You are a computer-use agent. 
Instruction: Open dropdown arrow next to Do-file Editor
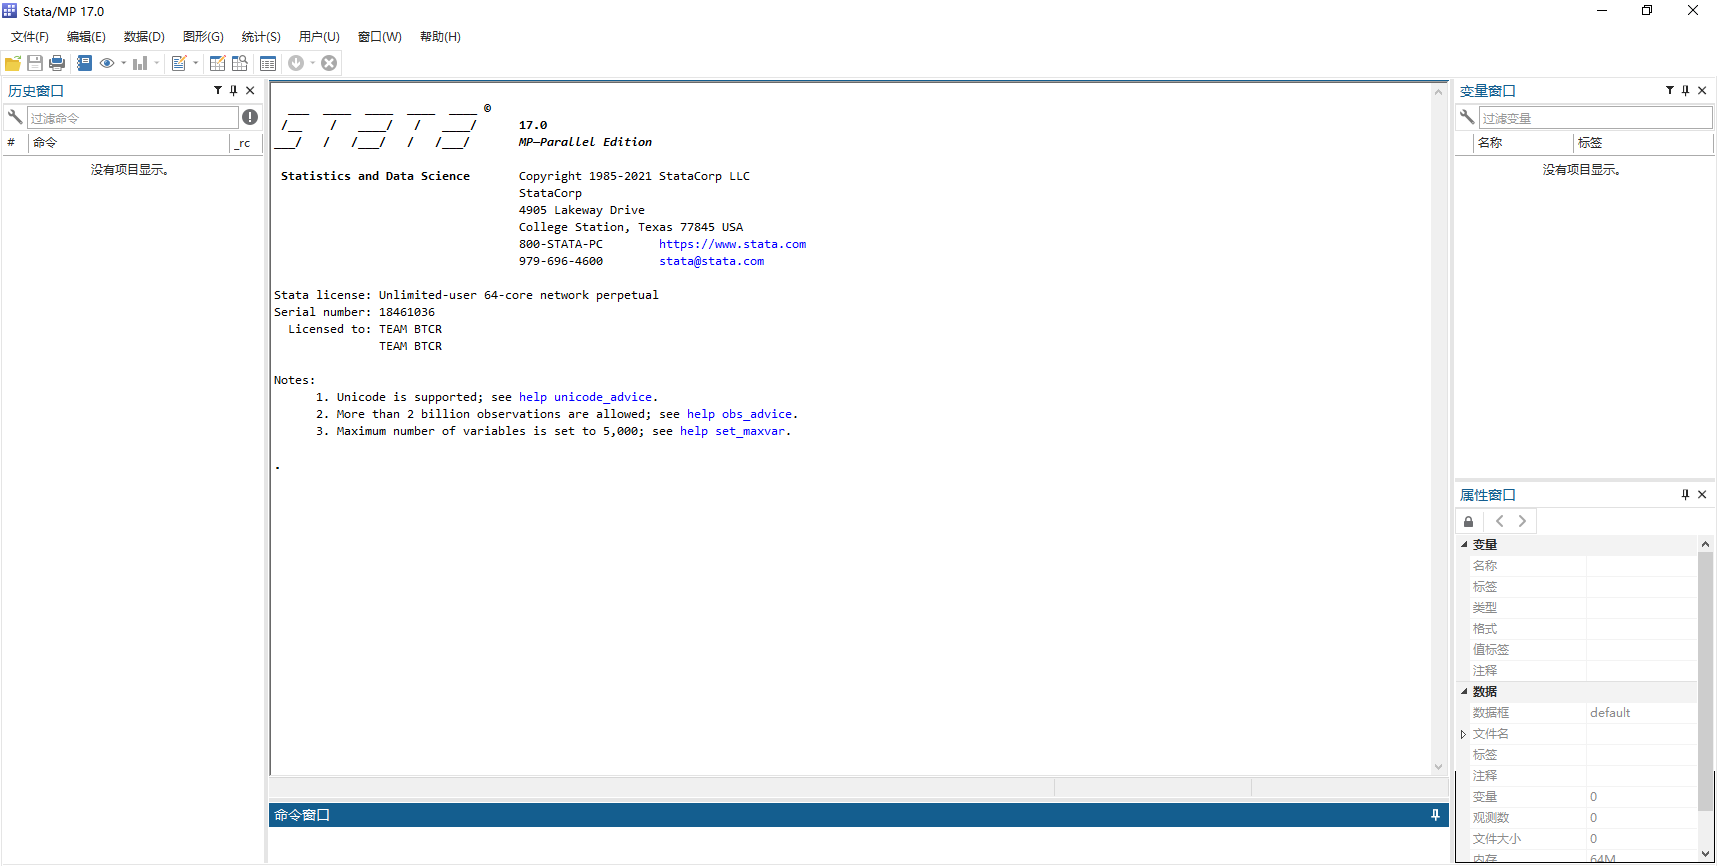196,63
